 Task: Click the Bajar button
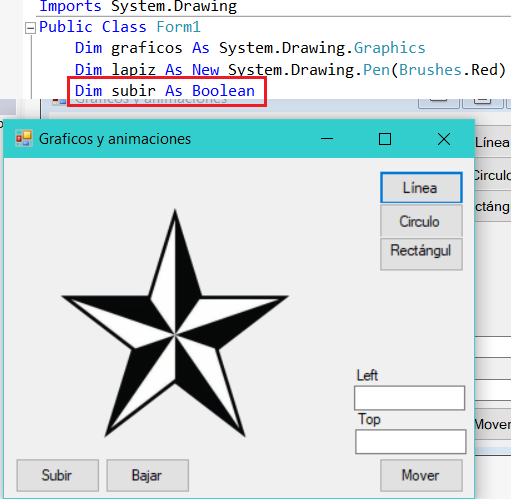(x=147, y=475)
